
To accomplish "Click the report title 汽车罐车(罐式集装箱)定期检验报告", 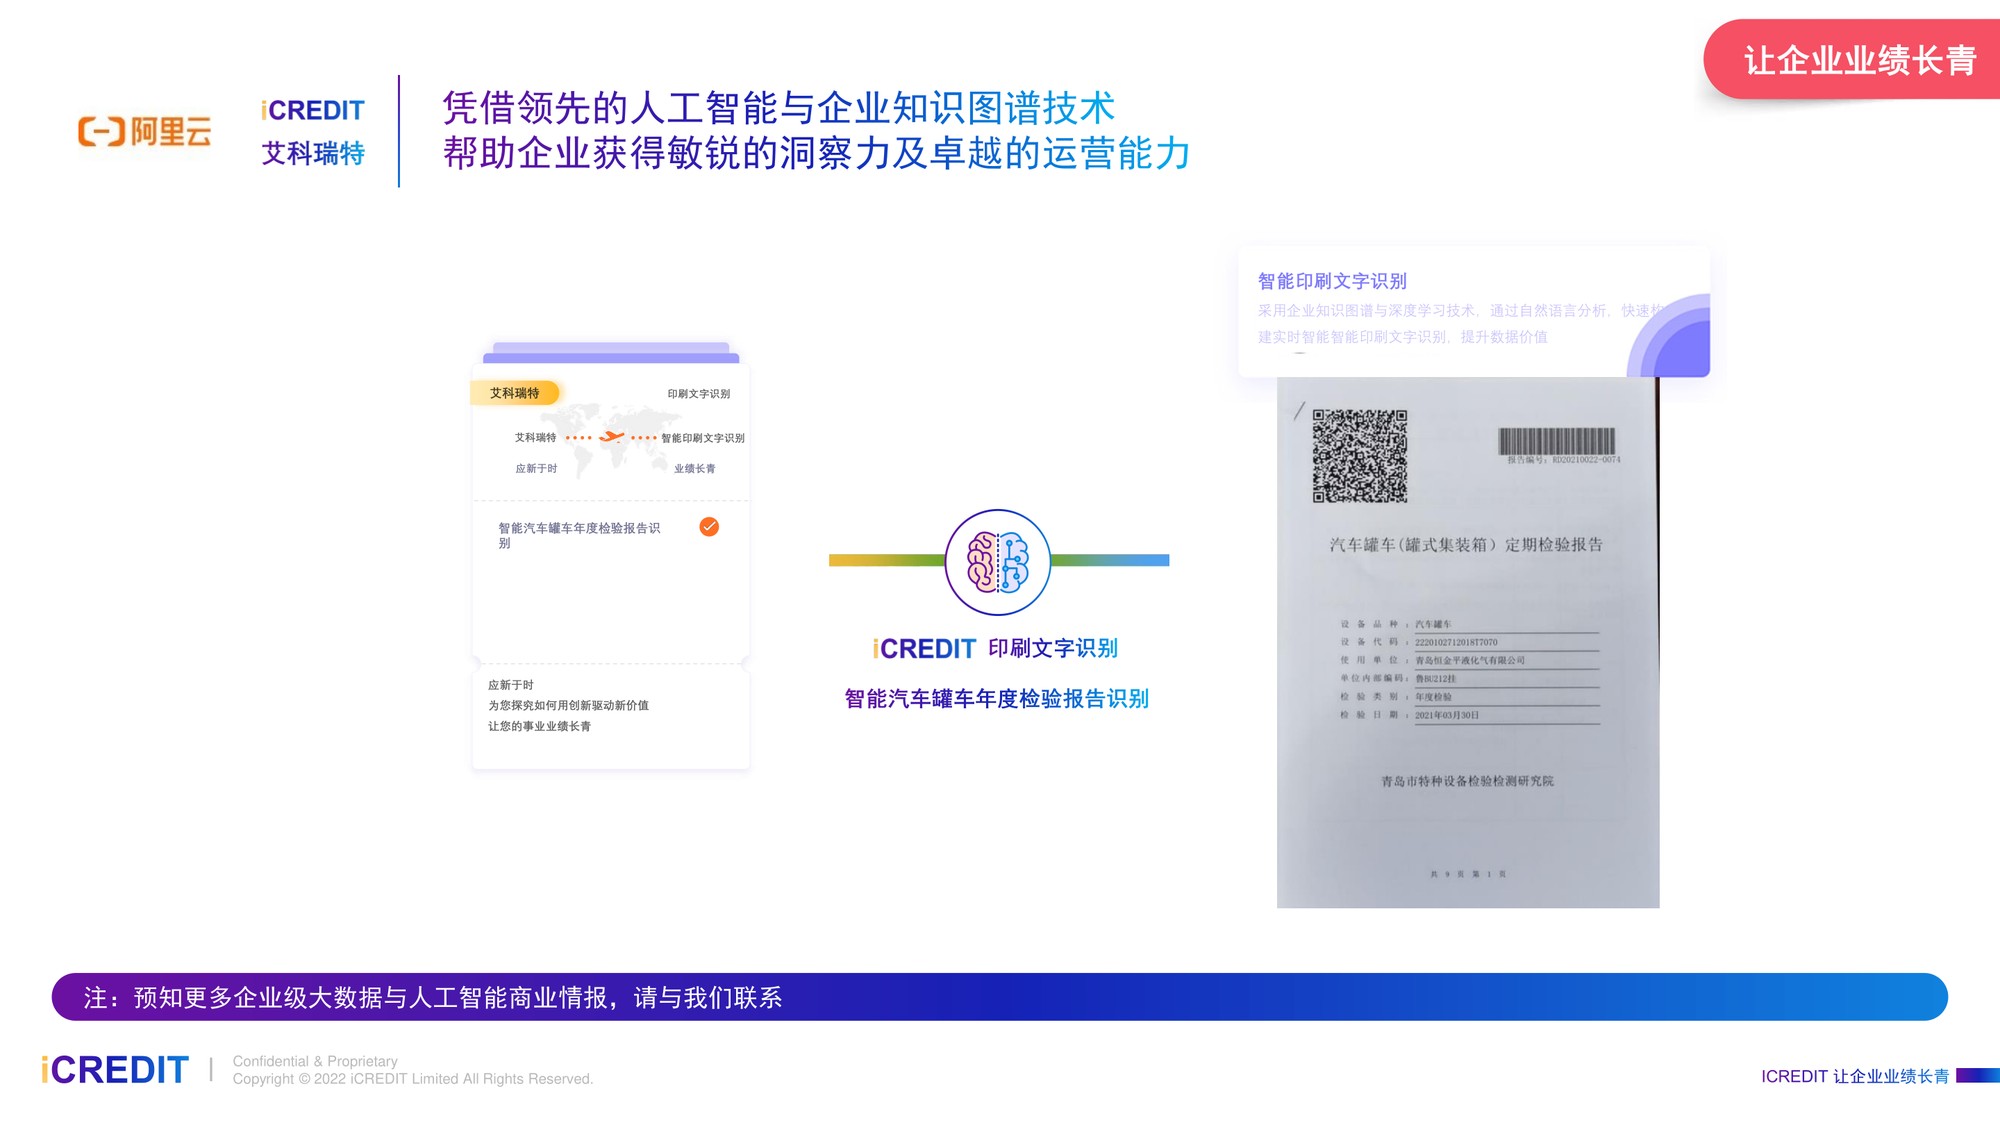I will pos(1466,545).
